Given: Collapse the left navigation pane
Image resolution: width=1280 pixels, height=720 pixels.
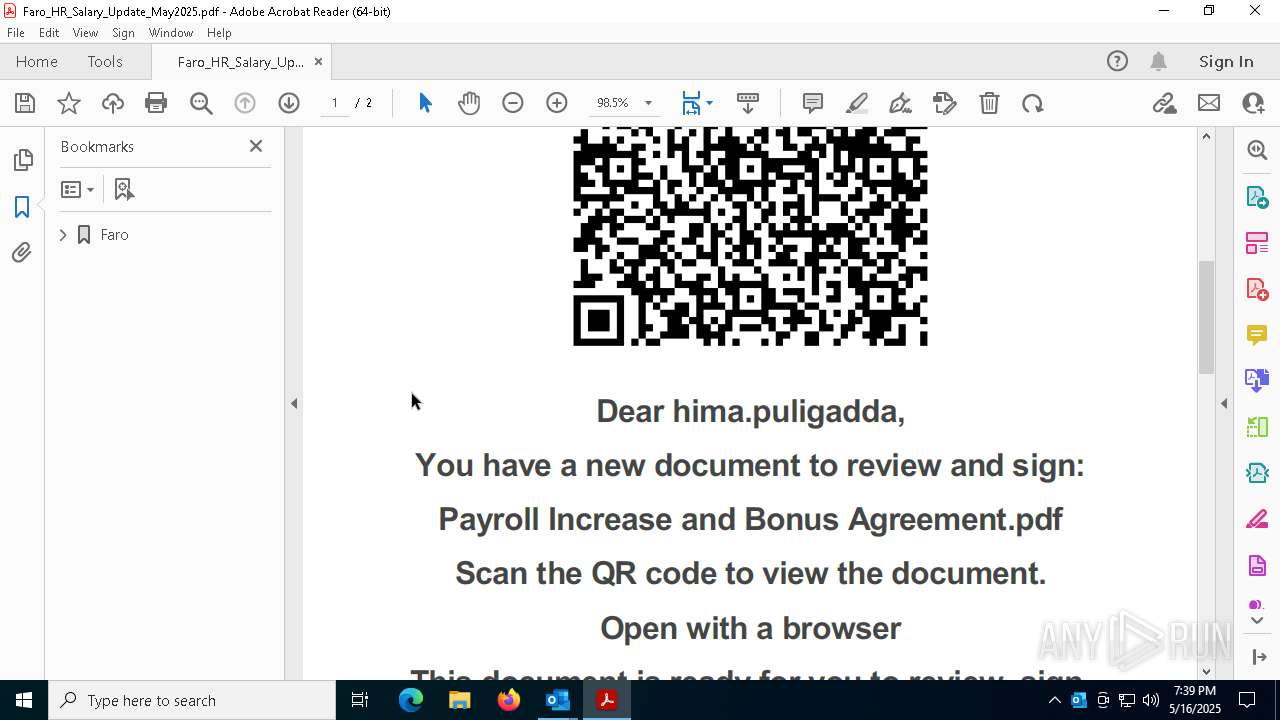Looking at the screenshot, I should (x=294, y=403).
